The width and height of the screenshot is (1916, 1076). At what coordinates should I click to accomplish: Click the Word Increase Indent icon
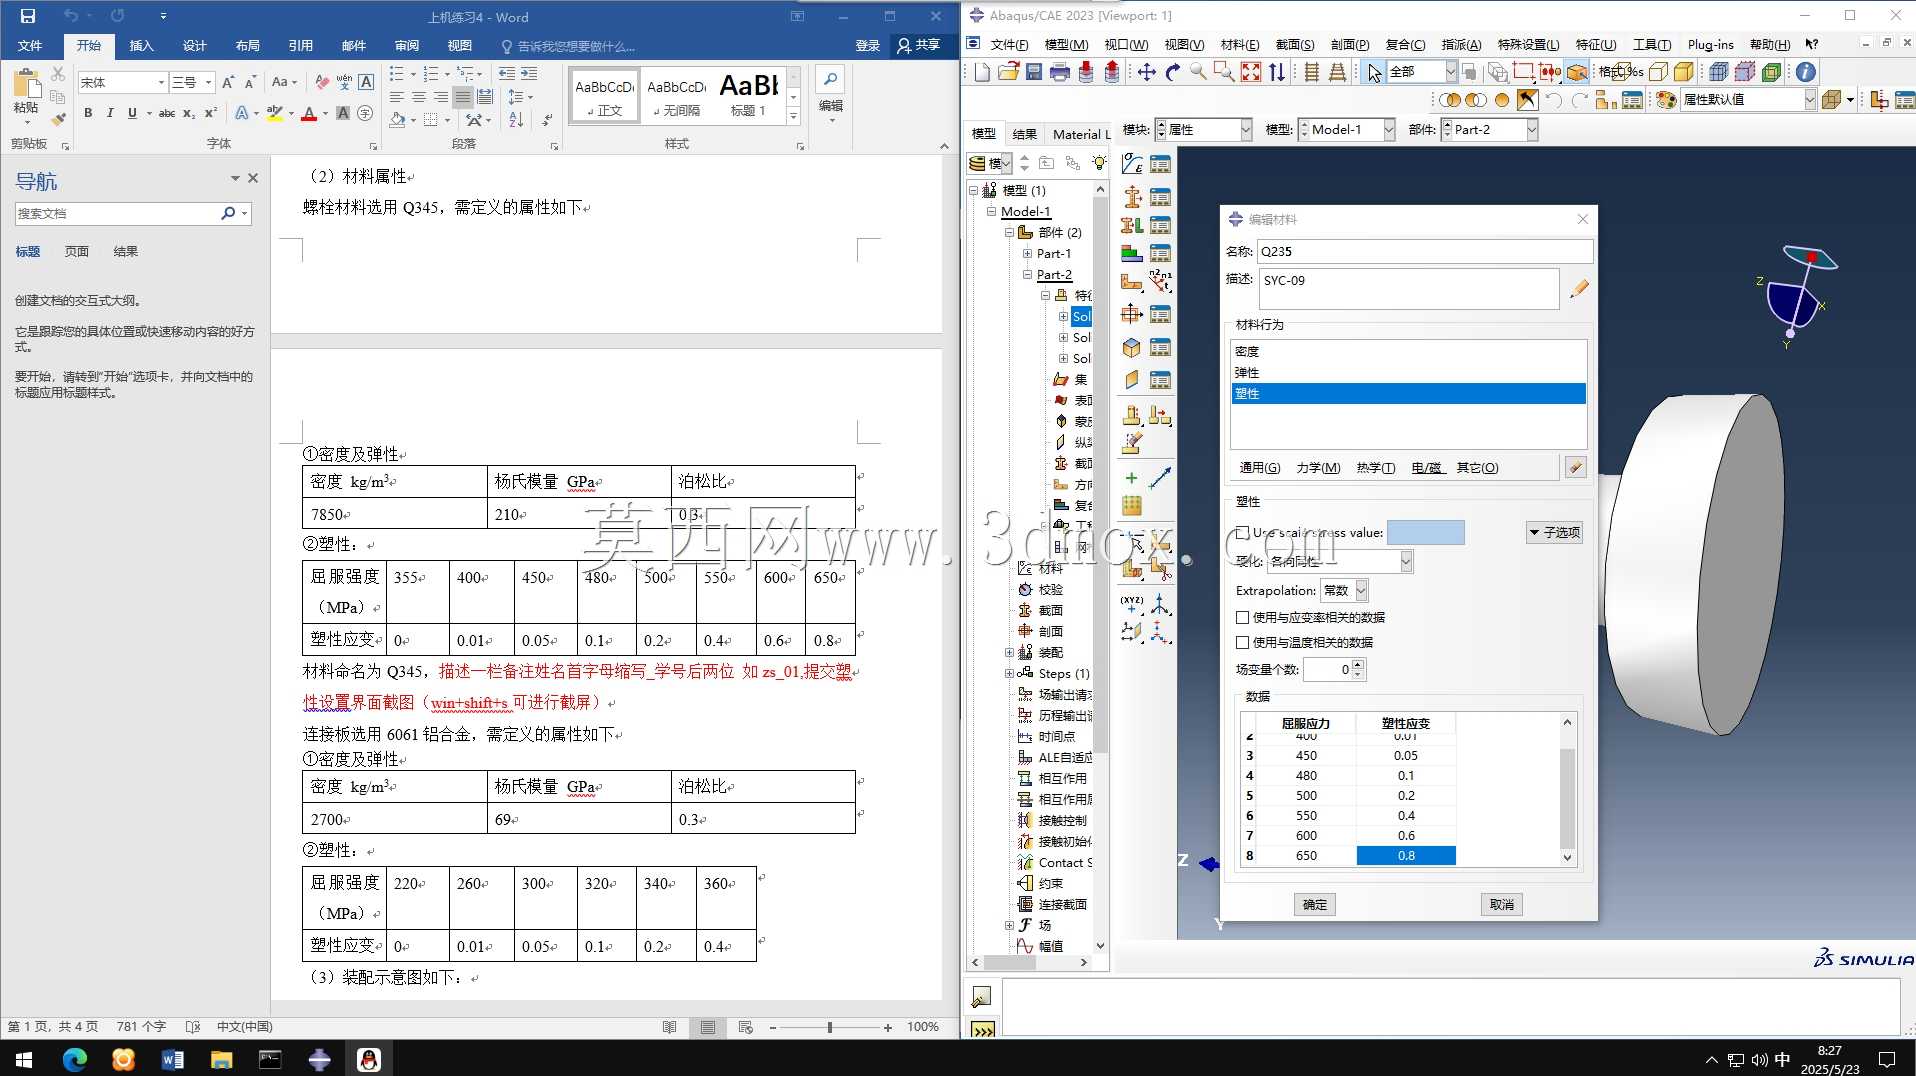[529, 74]
